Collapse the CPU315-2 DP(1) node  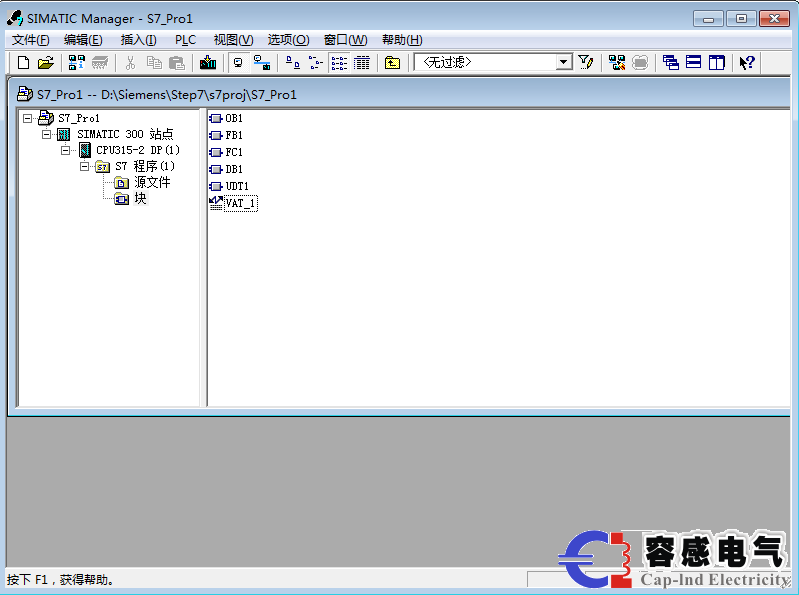click(65, 150)
